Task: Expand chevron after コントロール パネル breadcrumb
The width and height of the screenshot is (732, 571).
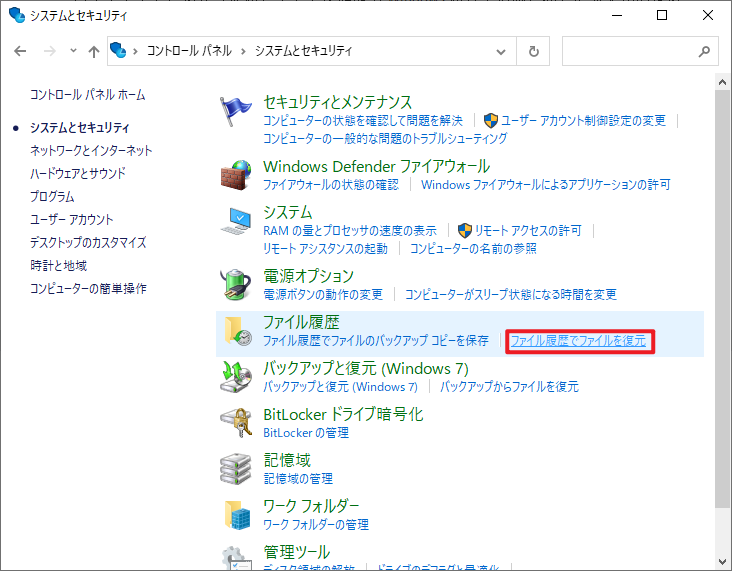Action: coord(243,51)
